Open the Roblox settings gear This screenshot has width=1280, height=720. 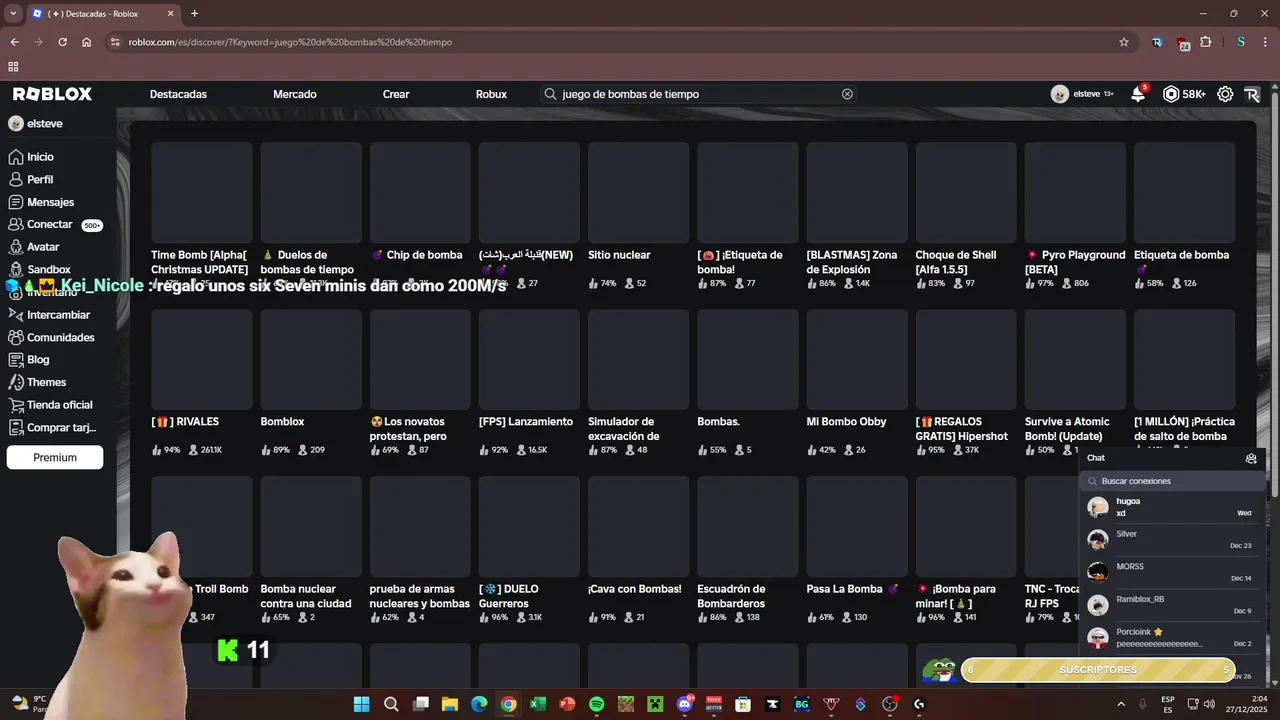(x=1225, y=94)
